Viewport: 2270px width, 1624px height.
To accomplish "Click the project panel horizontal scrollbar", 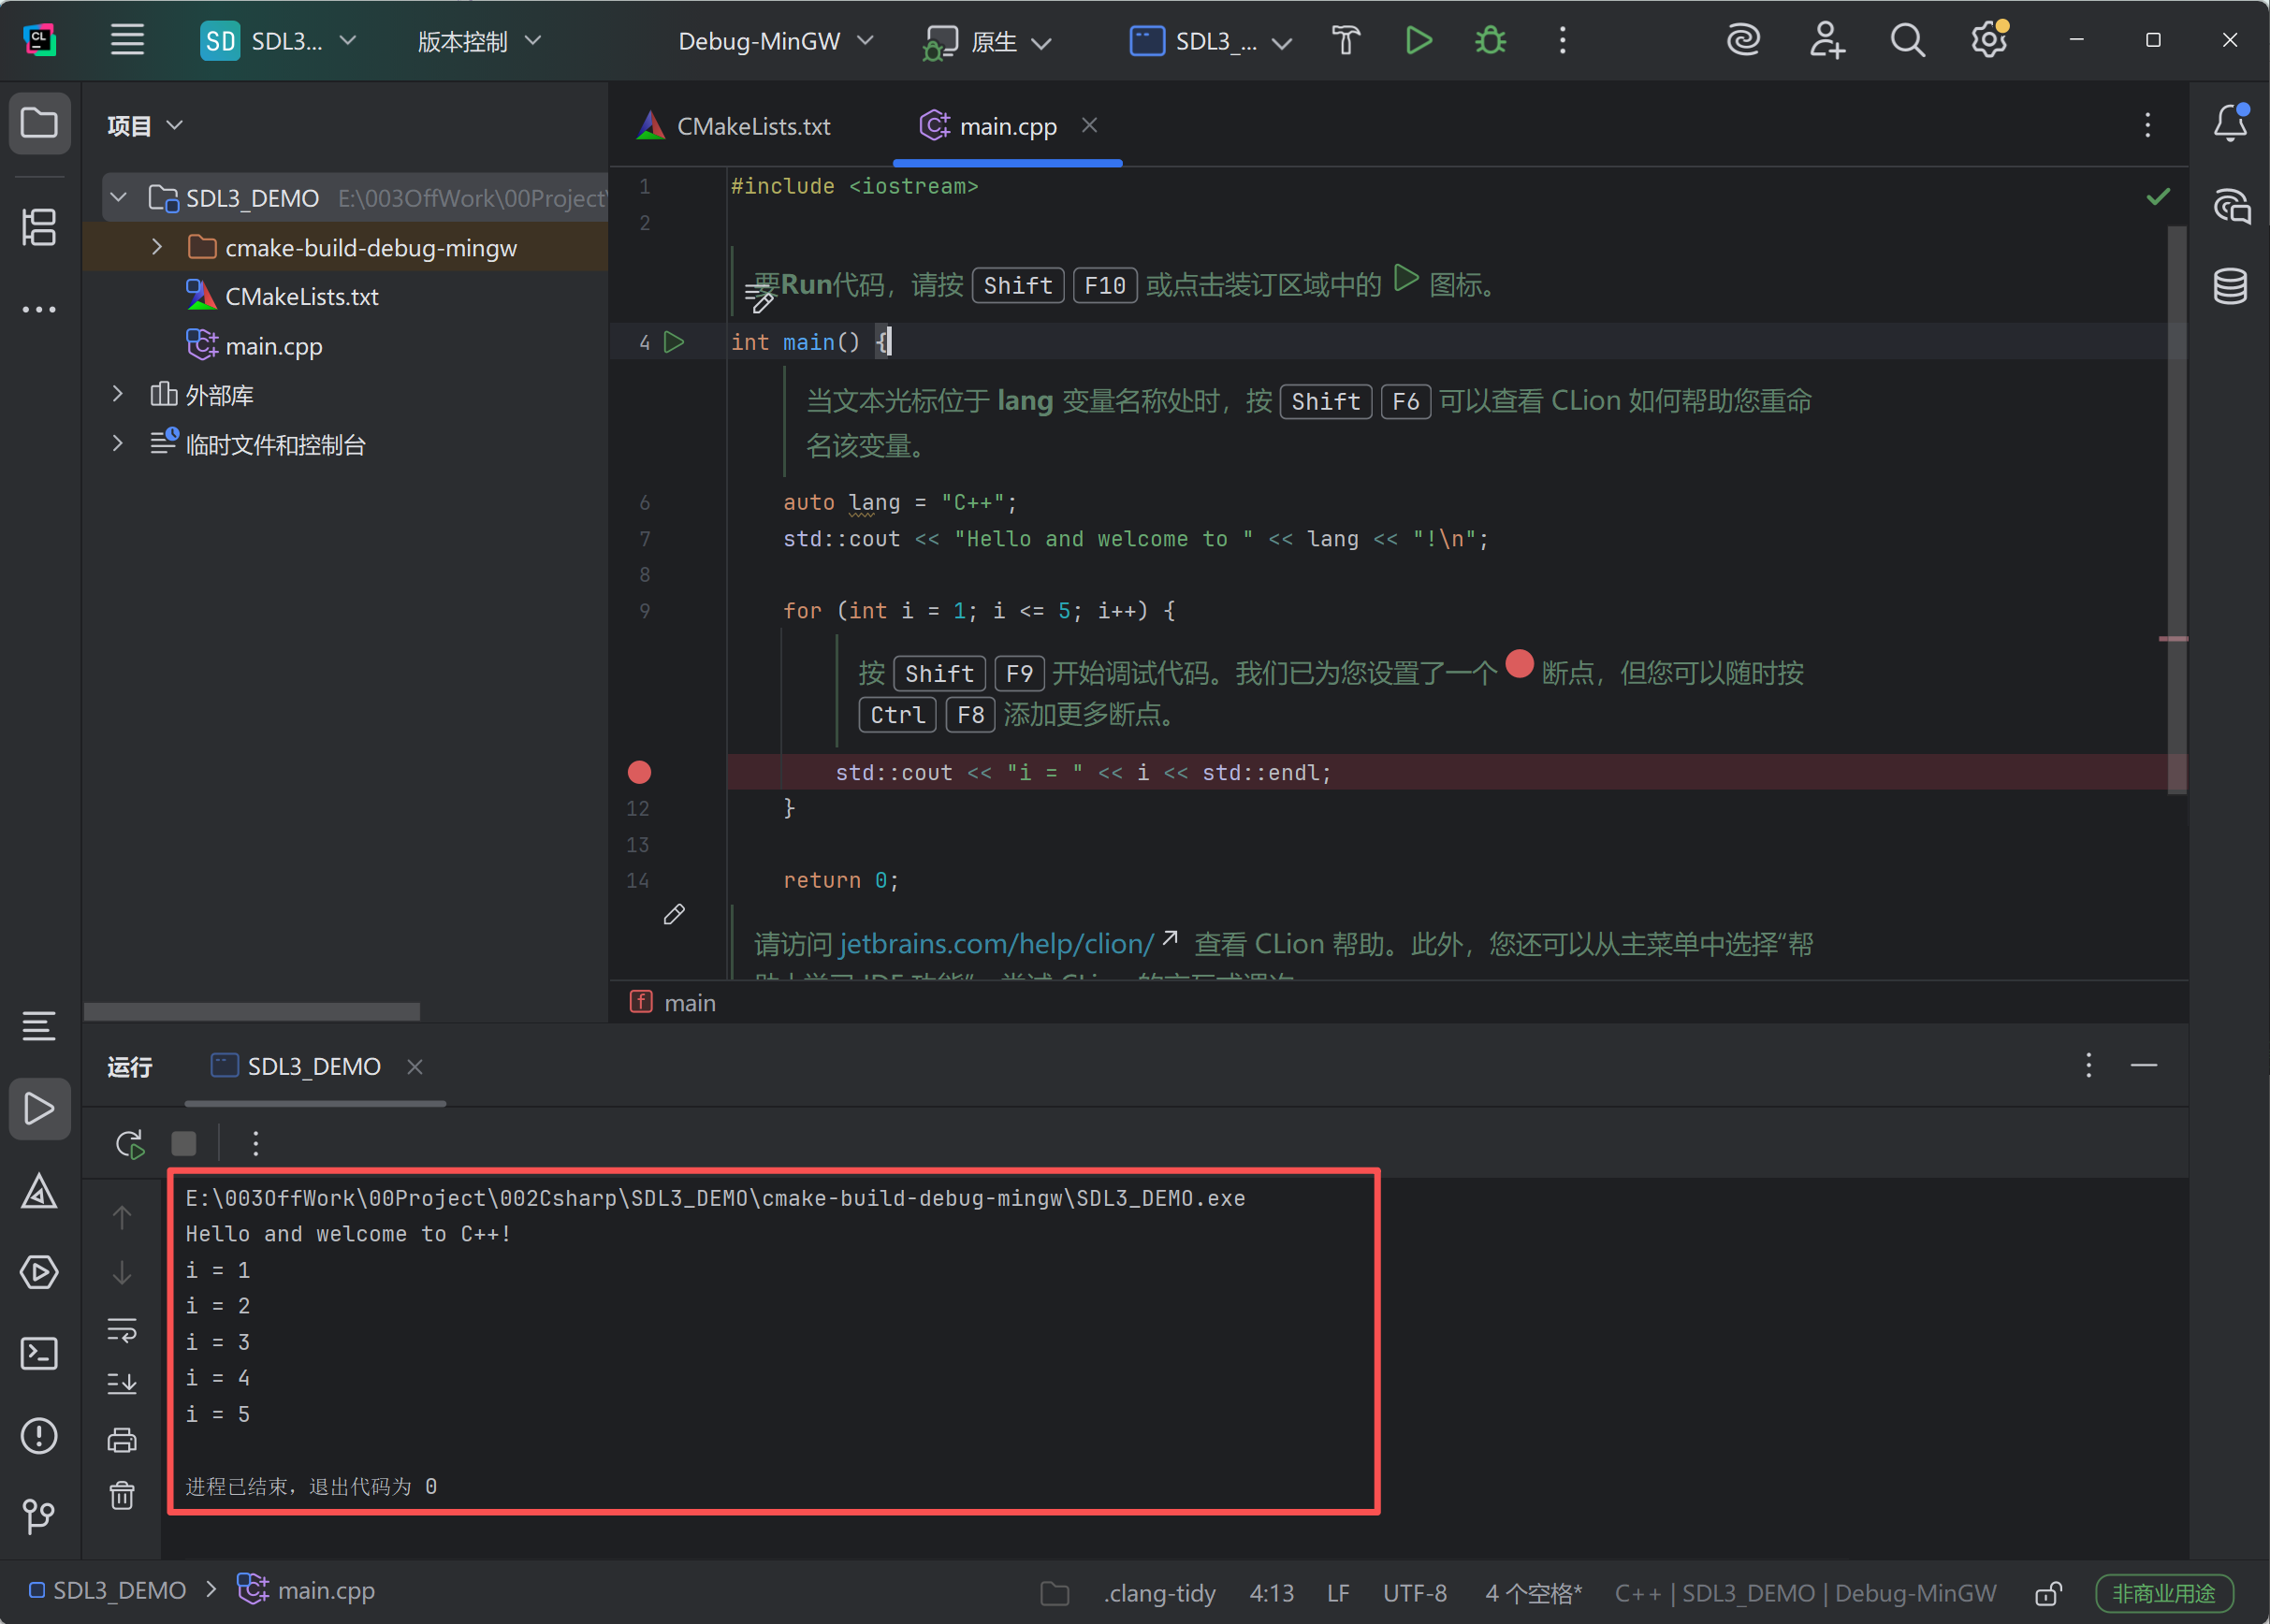I will (x=252, y=1011).
